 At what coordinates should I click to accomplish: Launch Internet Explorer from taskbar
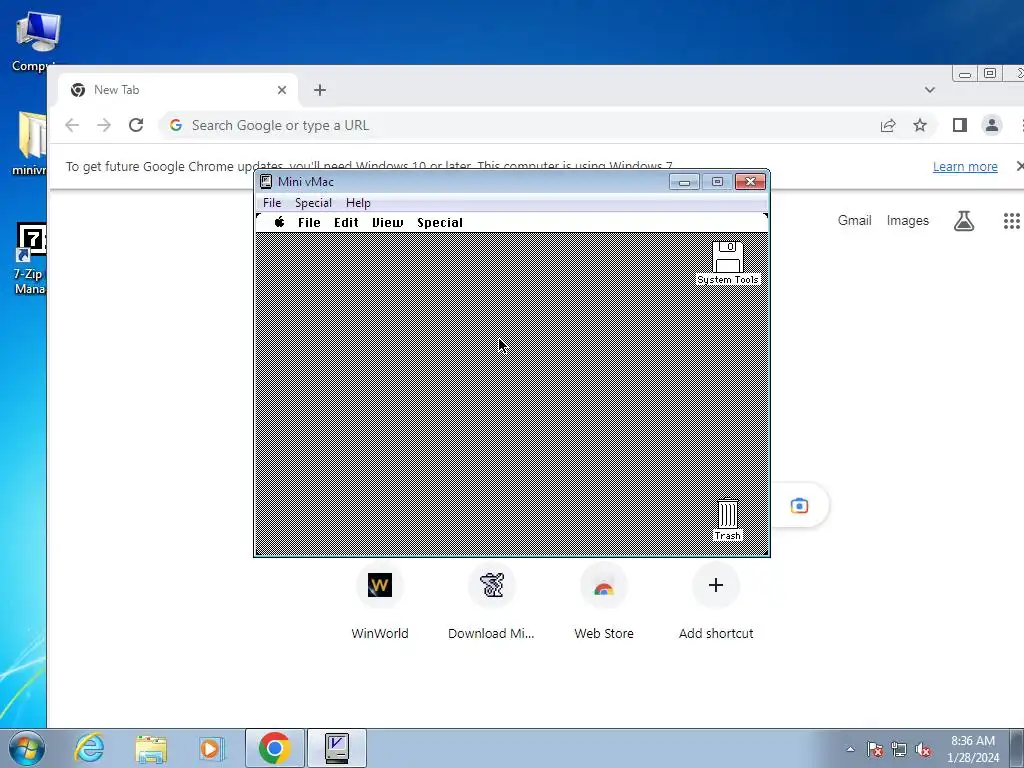pos(89,748)
